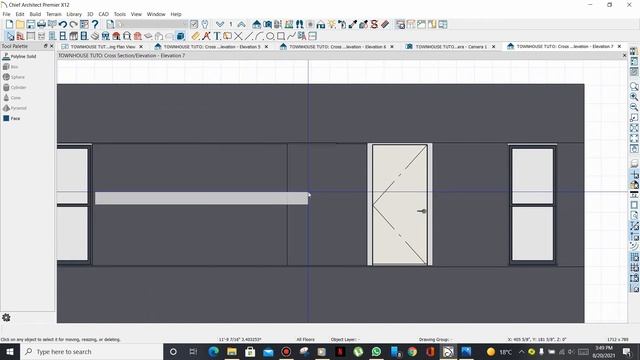
Task: Select Sphere in the Tool Palette
Action: click(14, 77)
